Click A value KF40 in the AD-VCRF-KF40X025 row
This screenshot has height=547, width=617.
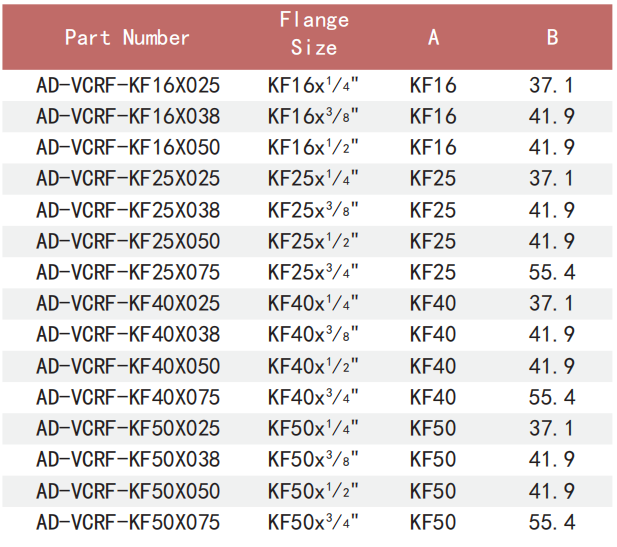click(433, 304)
